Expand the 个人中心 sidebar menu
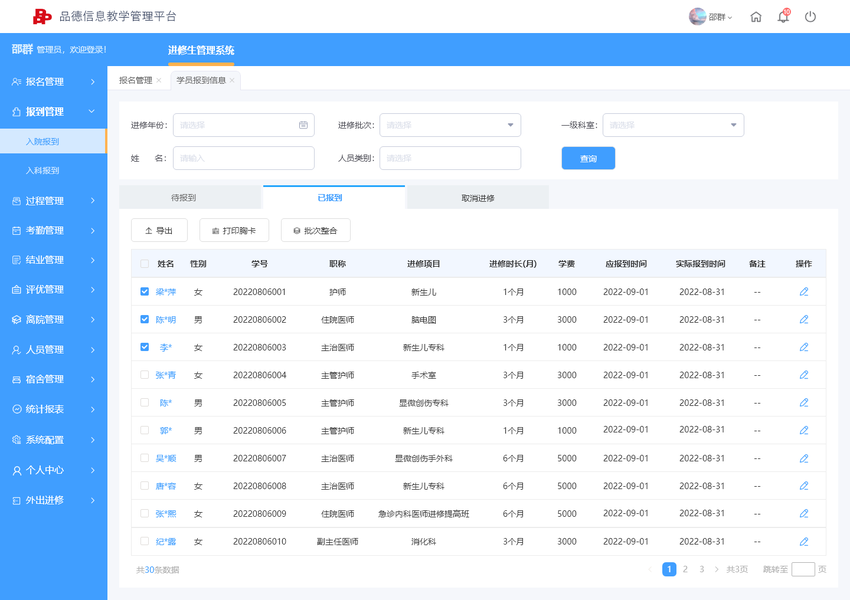Screen dimensions: 850x600 pos(53,470)
